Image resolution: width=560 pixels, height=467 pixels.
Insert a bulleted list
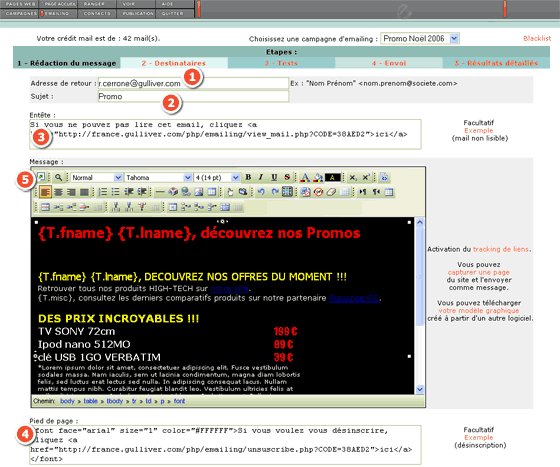click(115, 192)
